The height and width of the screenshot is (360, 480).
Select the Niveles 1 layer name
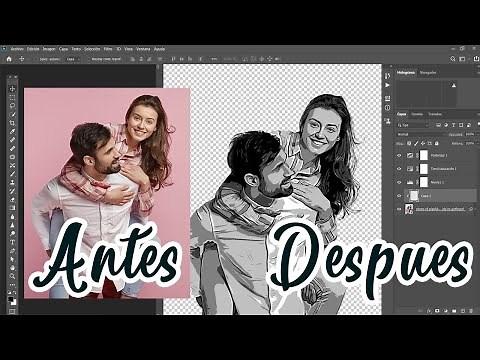(x=437, y=182)
